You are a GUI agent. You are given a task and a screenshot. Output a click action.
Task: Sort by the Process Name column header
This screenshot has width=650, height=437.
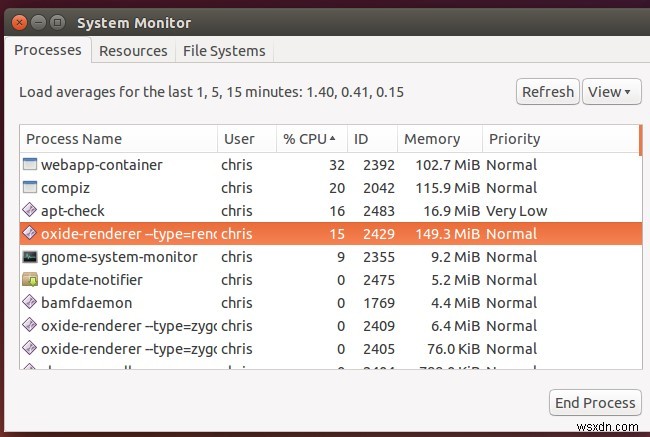[x=118, y=139]
